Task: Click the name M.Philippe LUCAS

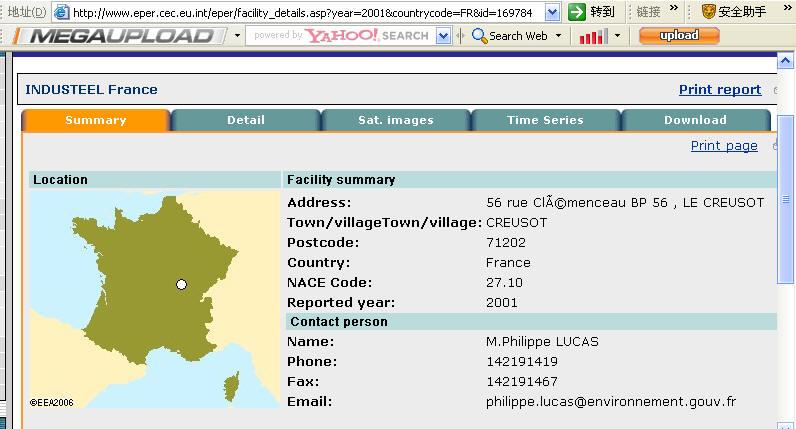Action: coord(542,342)
